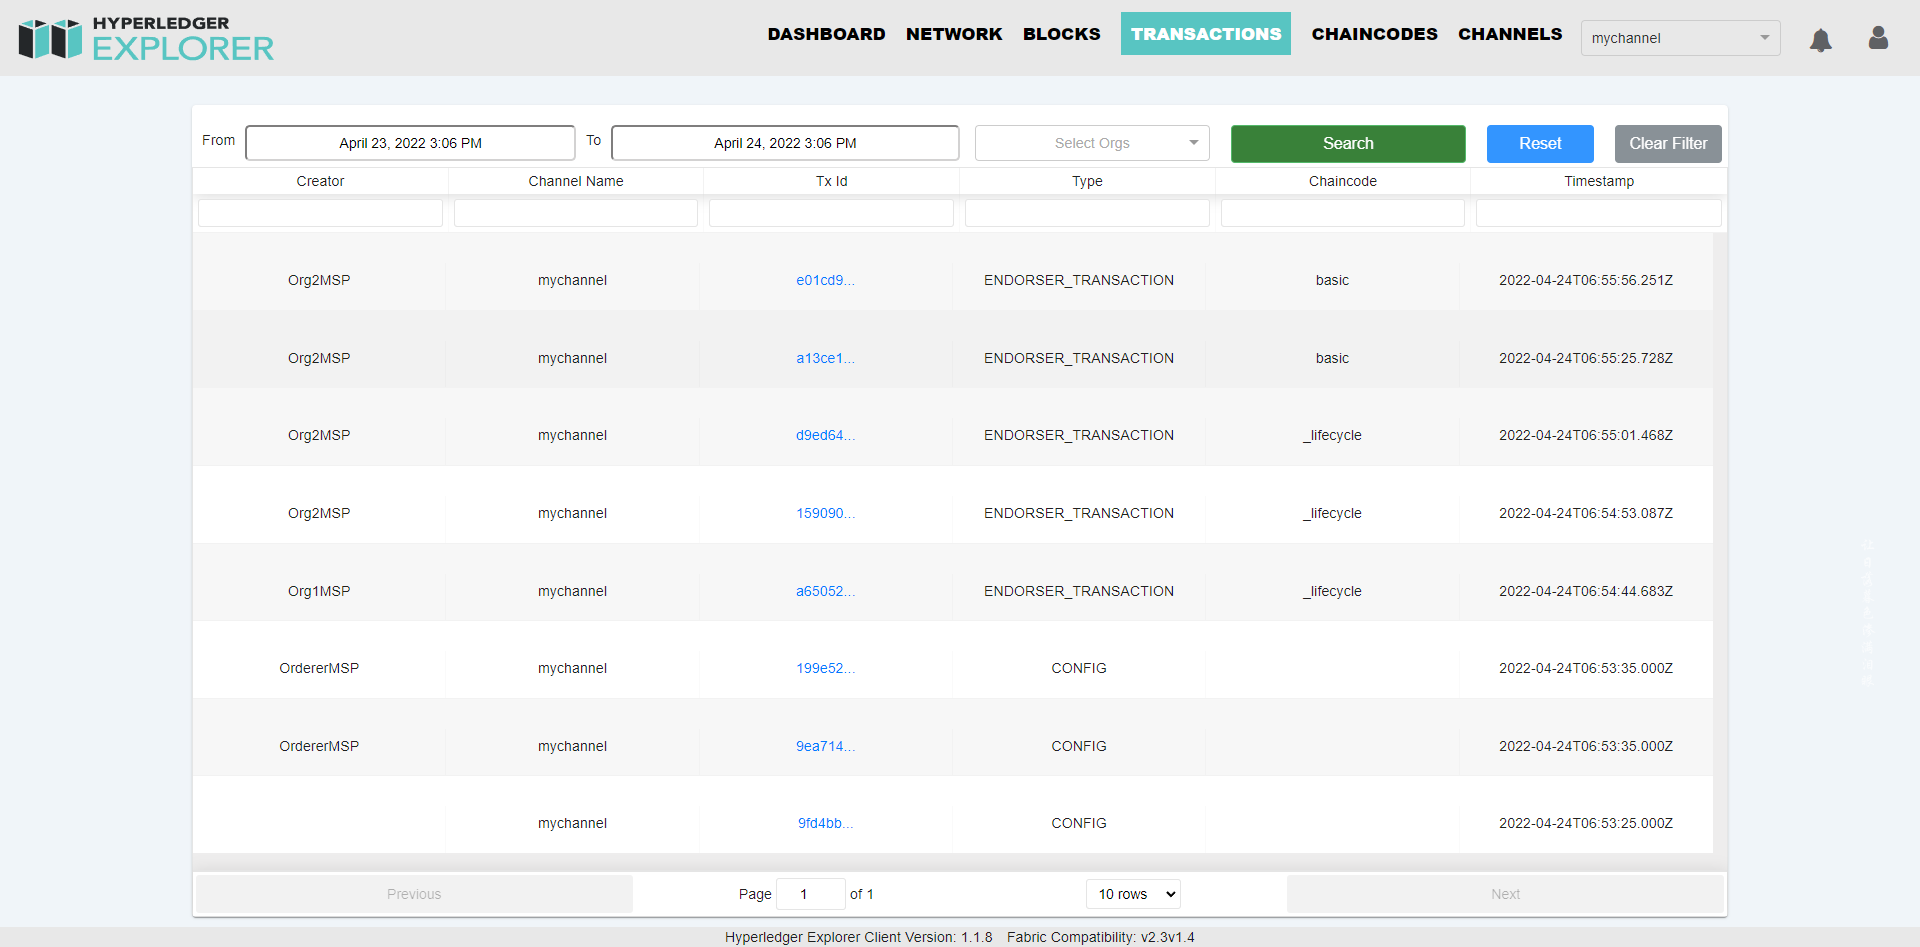Click the Type filter input
1920x947 pixels.
[1087, 213]
